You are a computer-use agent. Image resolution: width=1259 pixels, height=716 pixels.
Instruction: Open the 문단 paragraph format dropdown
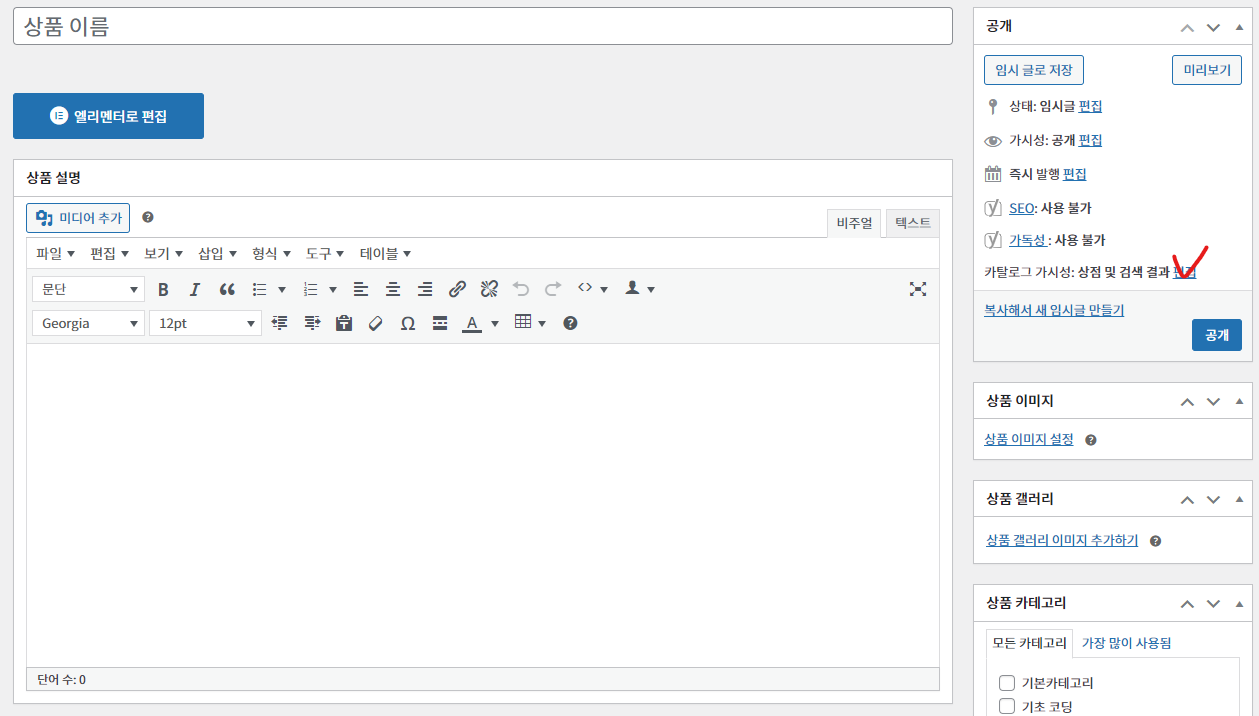(x=88, y=290)
